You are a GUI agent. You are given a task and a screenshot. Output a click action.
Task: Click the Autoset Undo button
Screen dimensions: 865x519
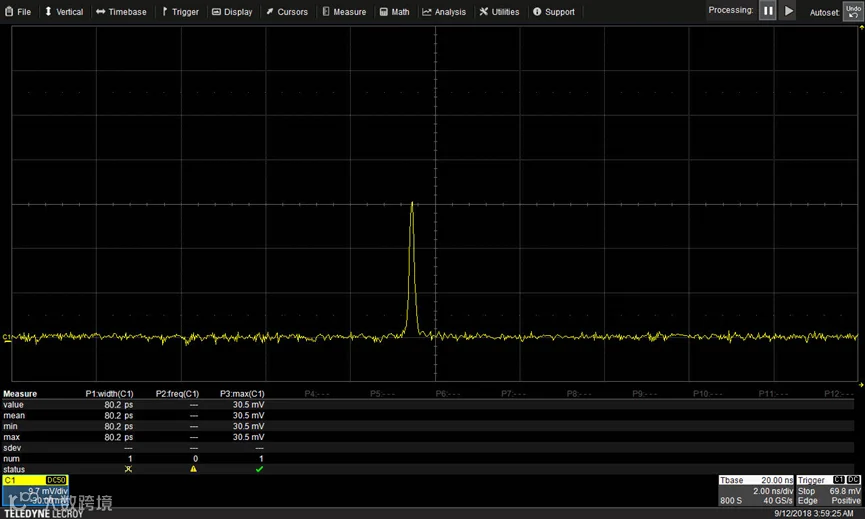pos(853,11)
